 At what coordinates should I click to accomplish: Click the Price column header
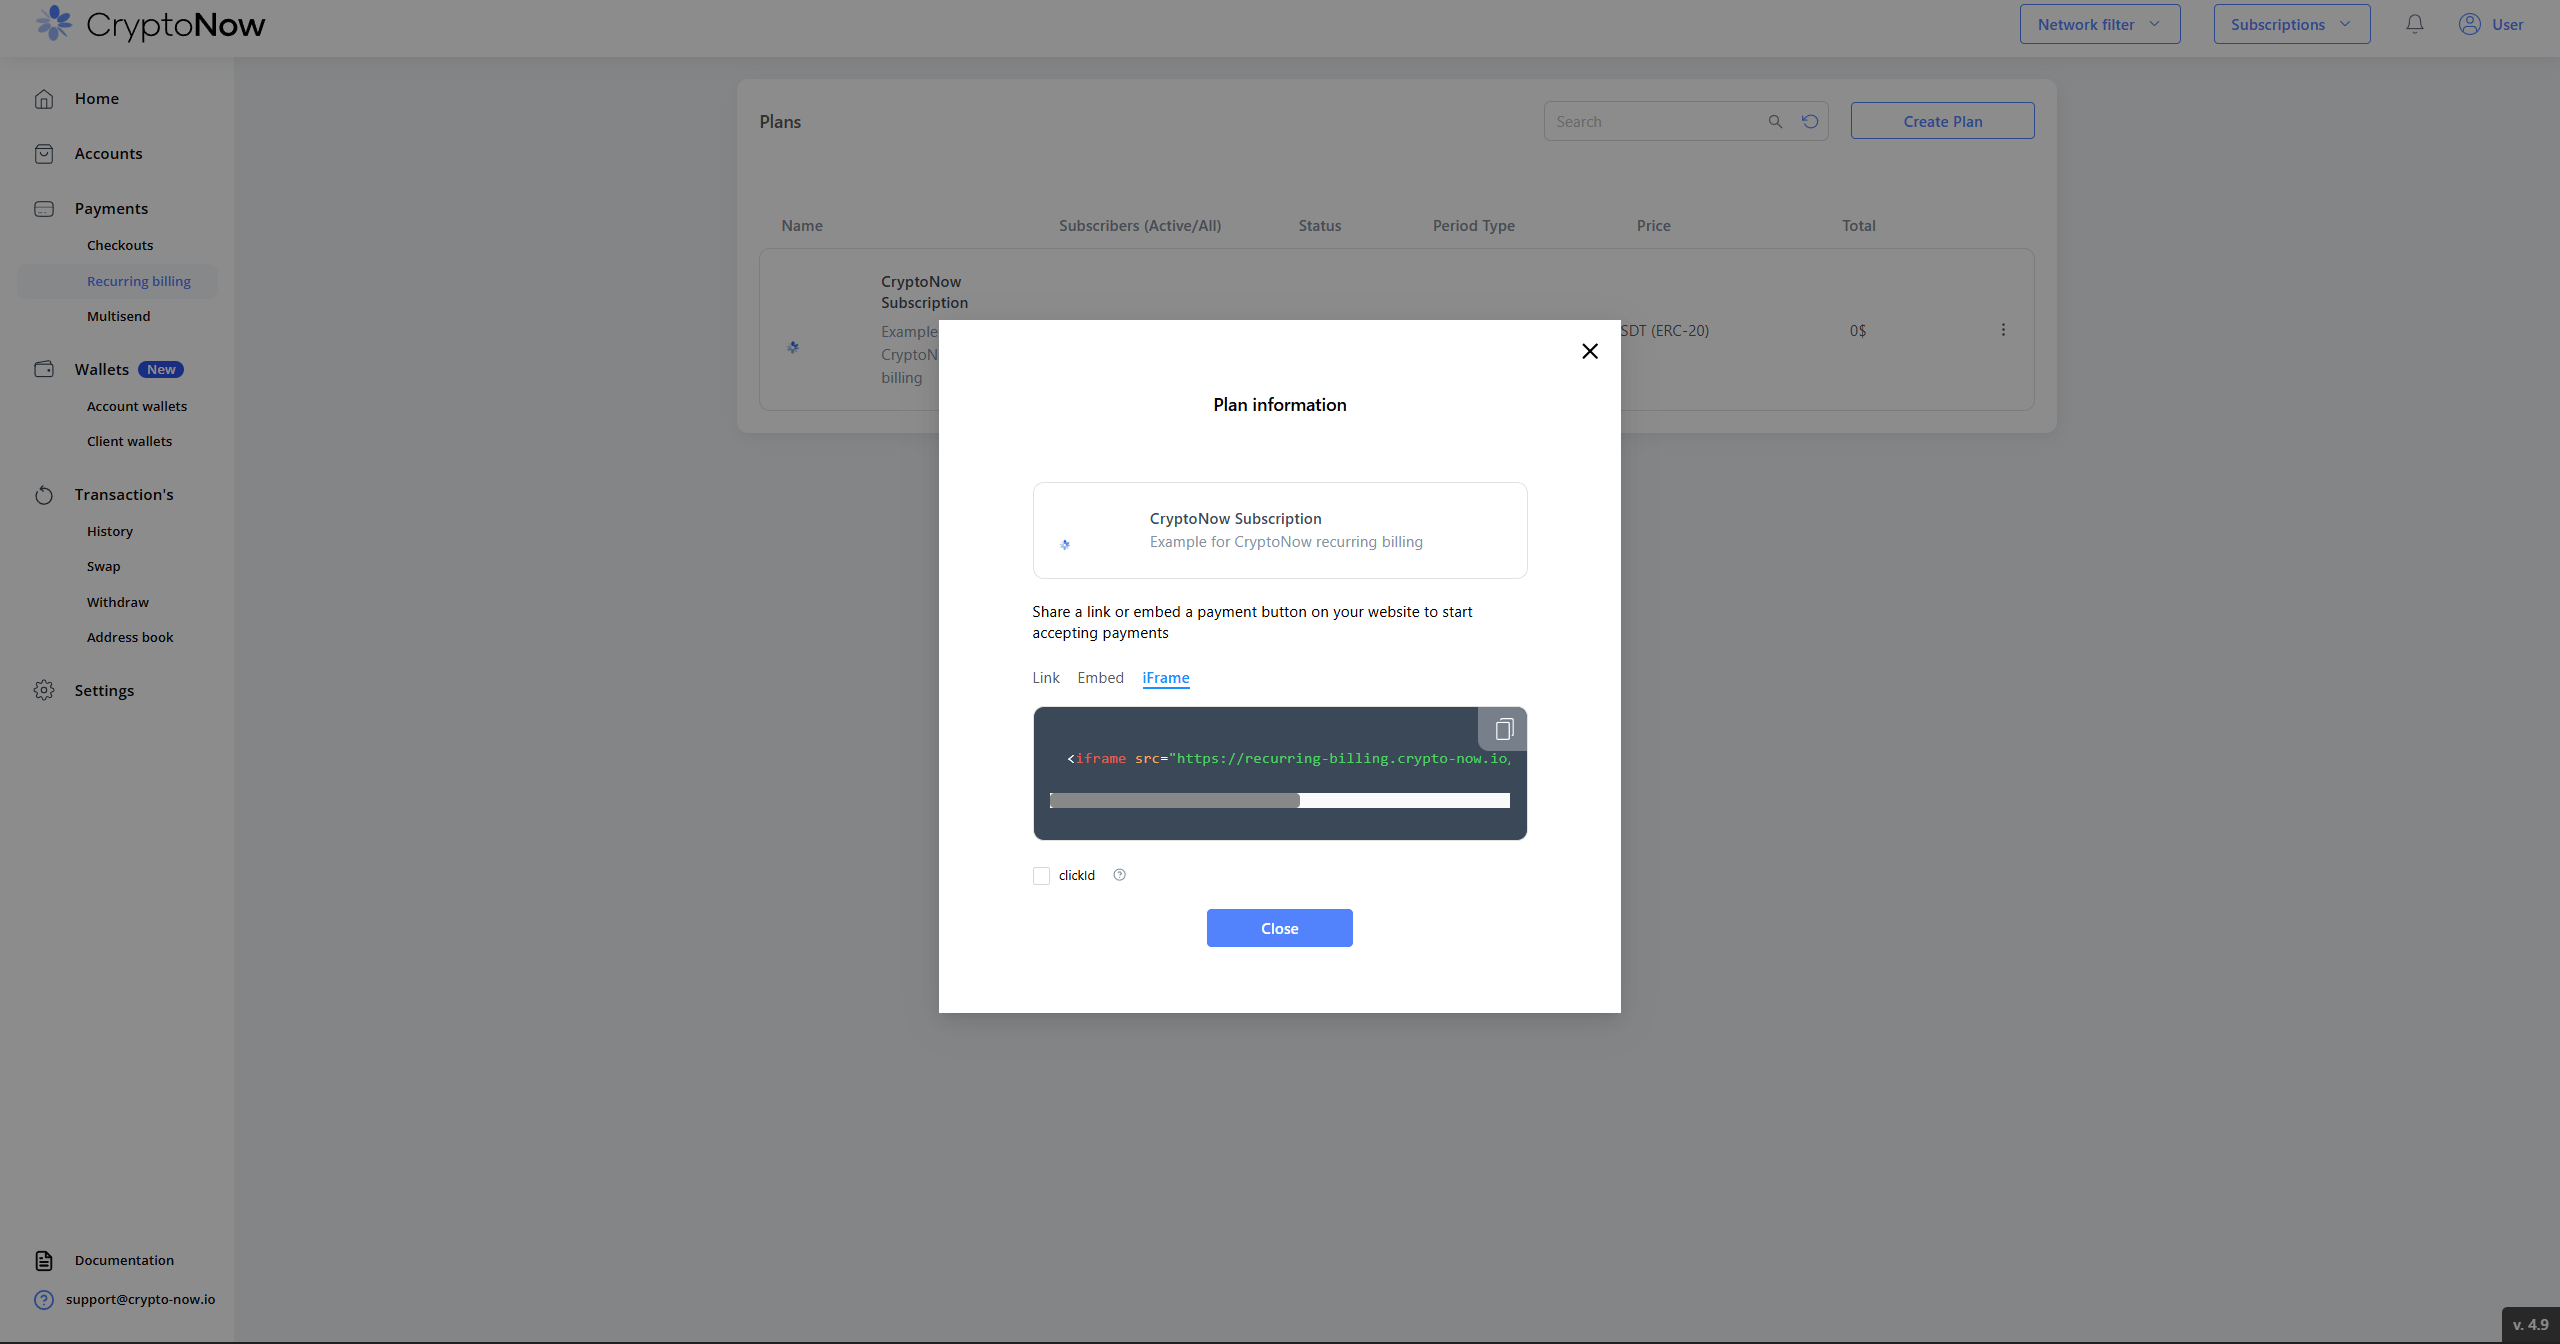pos(1654,226)
